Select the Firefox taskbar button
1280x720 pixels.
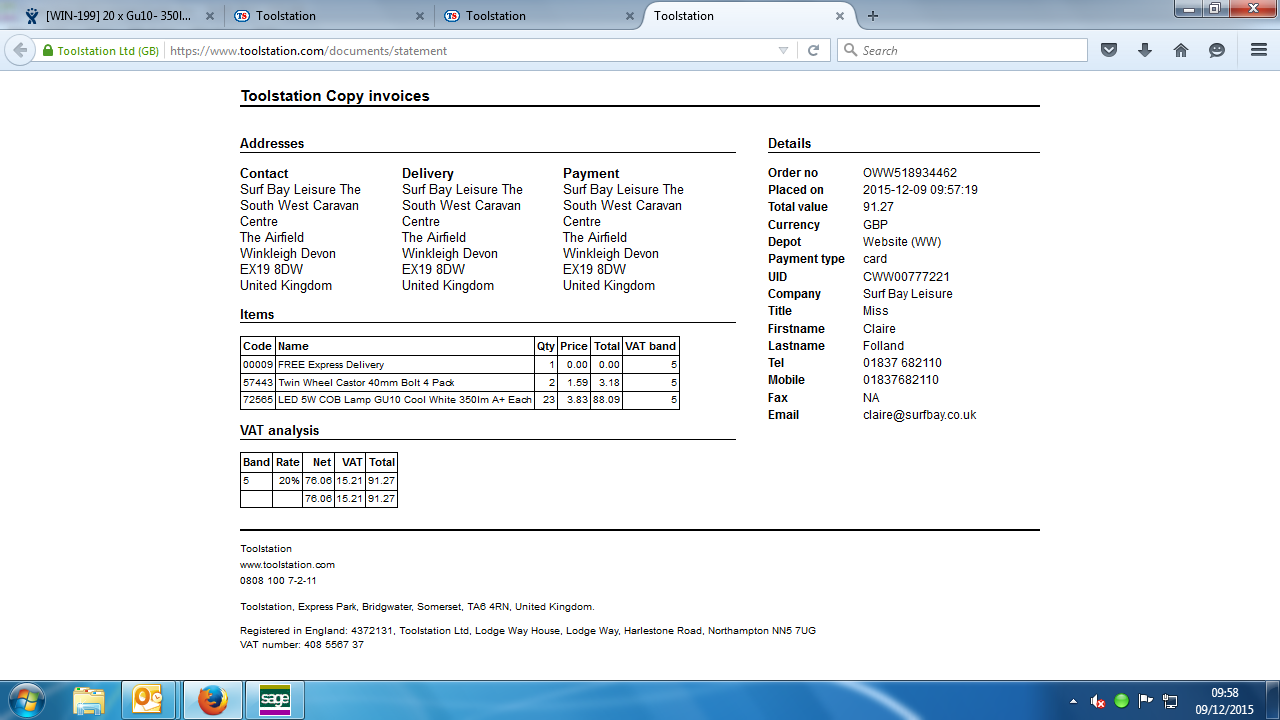coord(212,700)
